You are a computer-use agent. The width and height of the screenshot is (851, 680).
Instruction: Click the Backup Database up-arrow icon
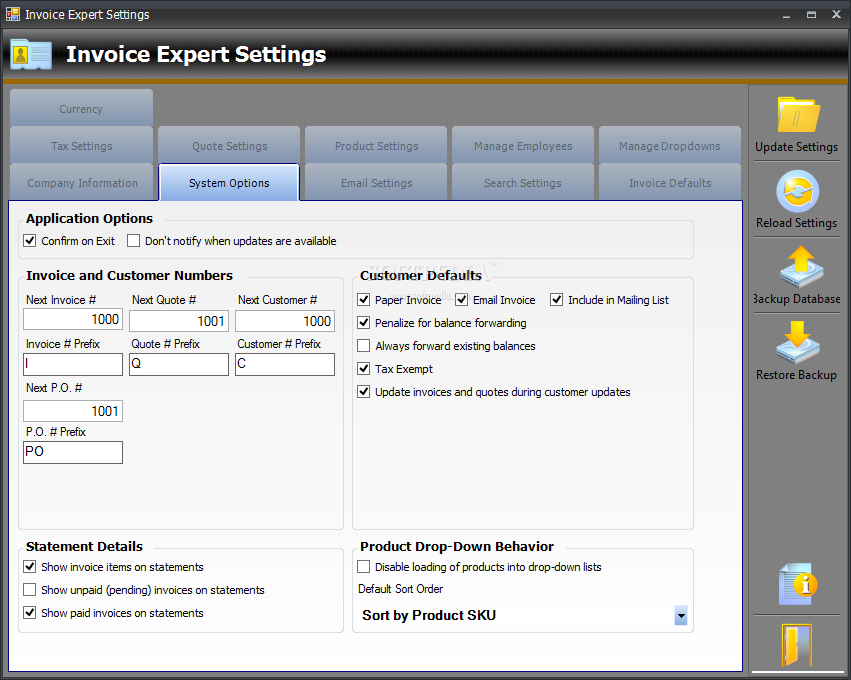[x=801, y=266]
